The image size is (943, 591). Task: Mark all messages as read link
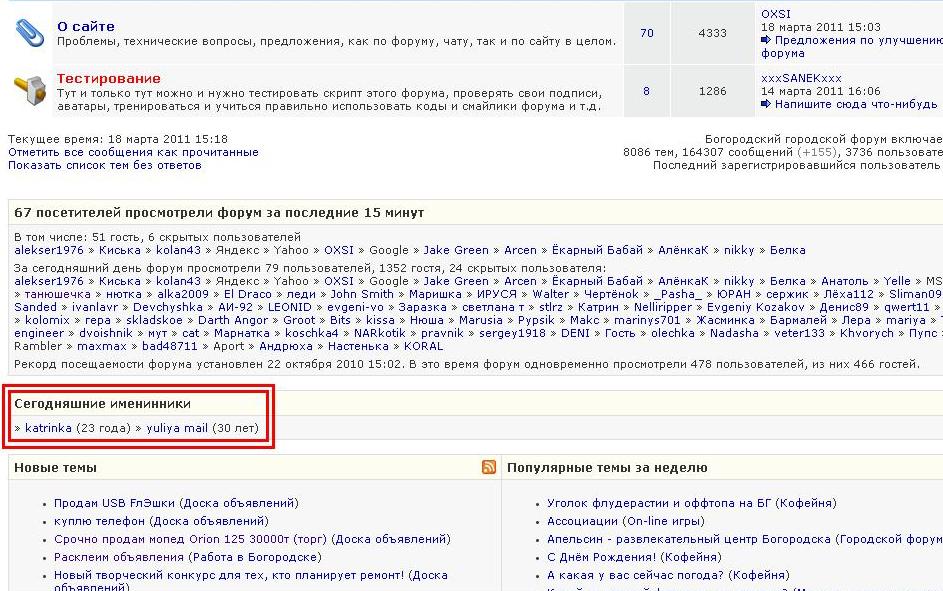(x=133, y=152)
